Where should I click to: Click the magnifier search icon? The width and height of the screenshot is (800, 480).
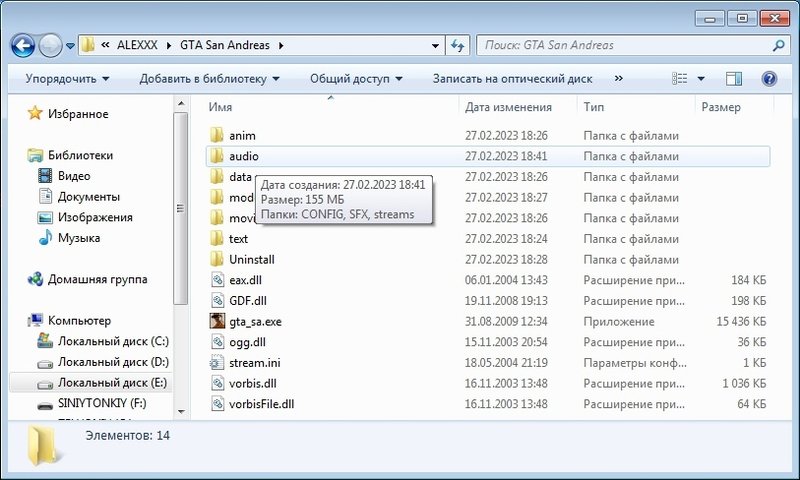click(x=779, y=45)
